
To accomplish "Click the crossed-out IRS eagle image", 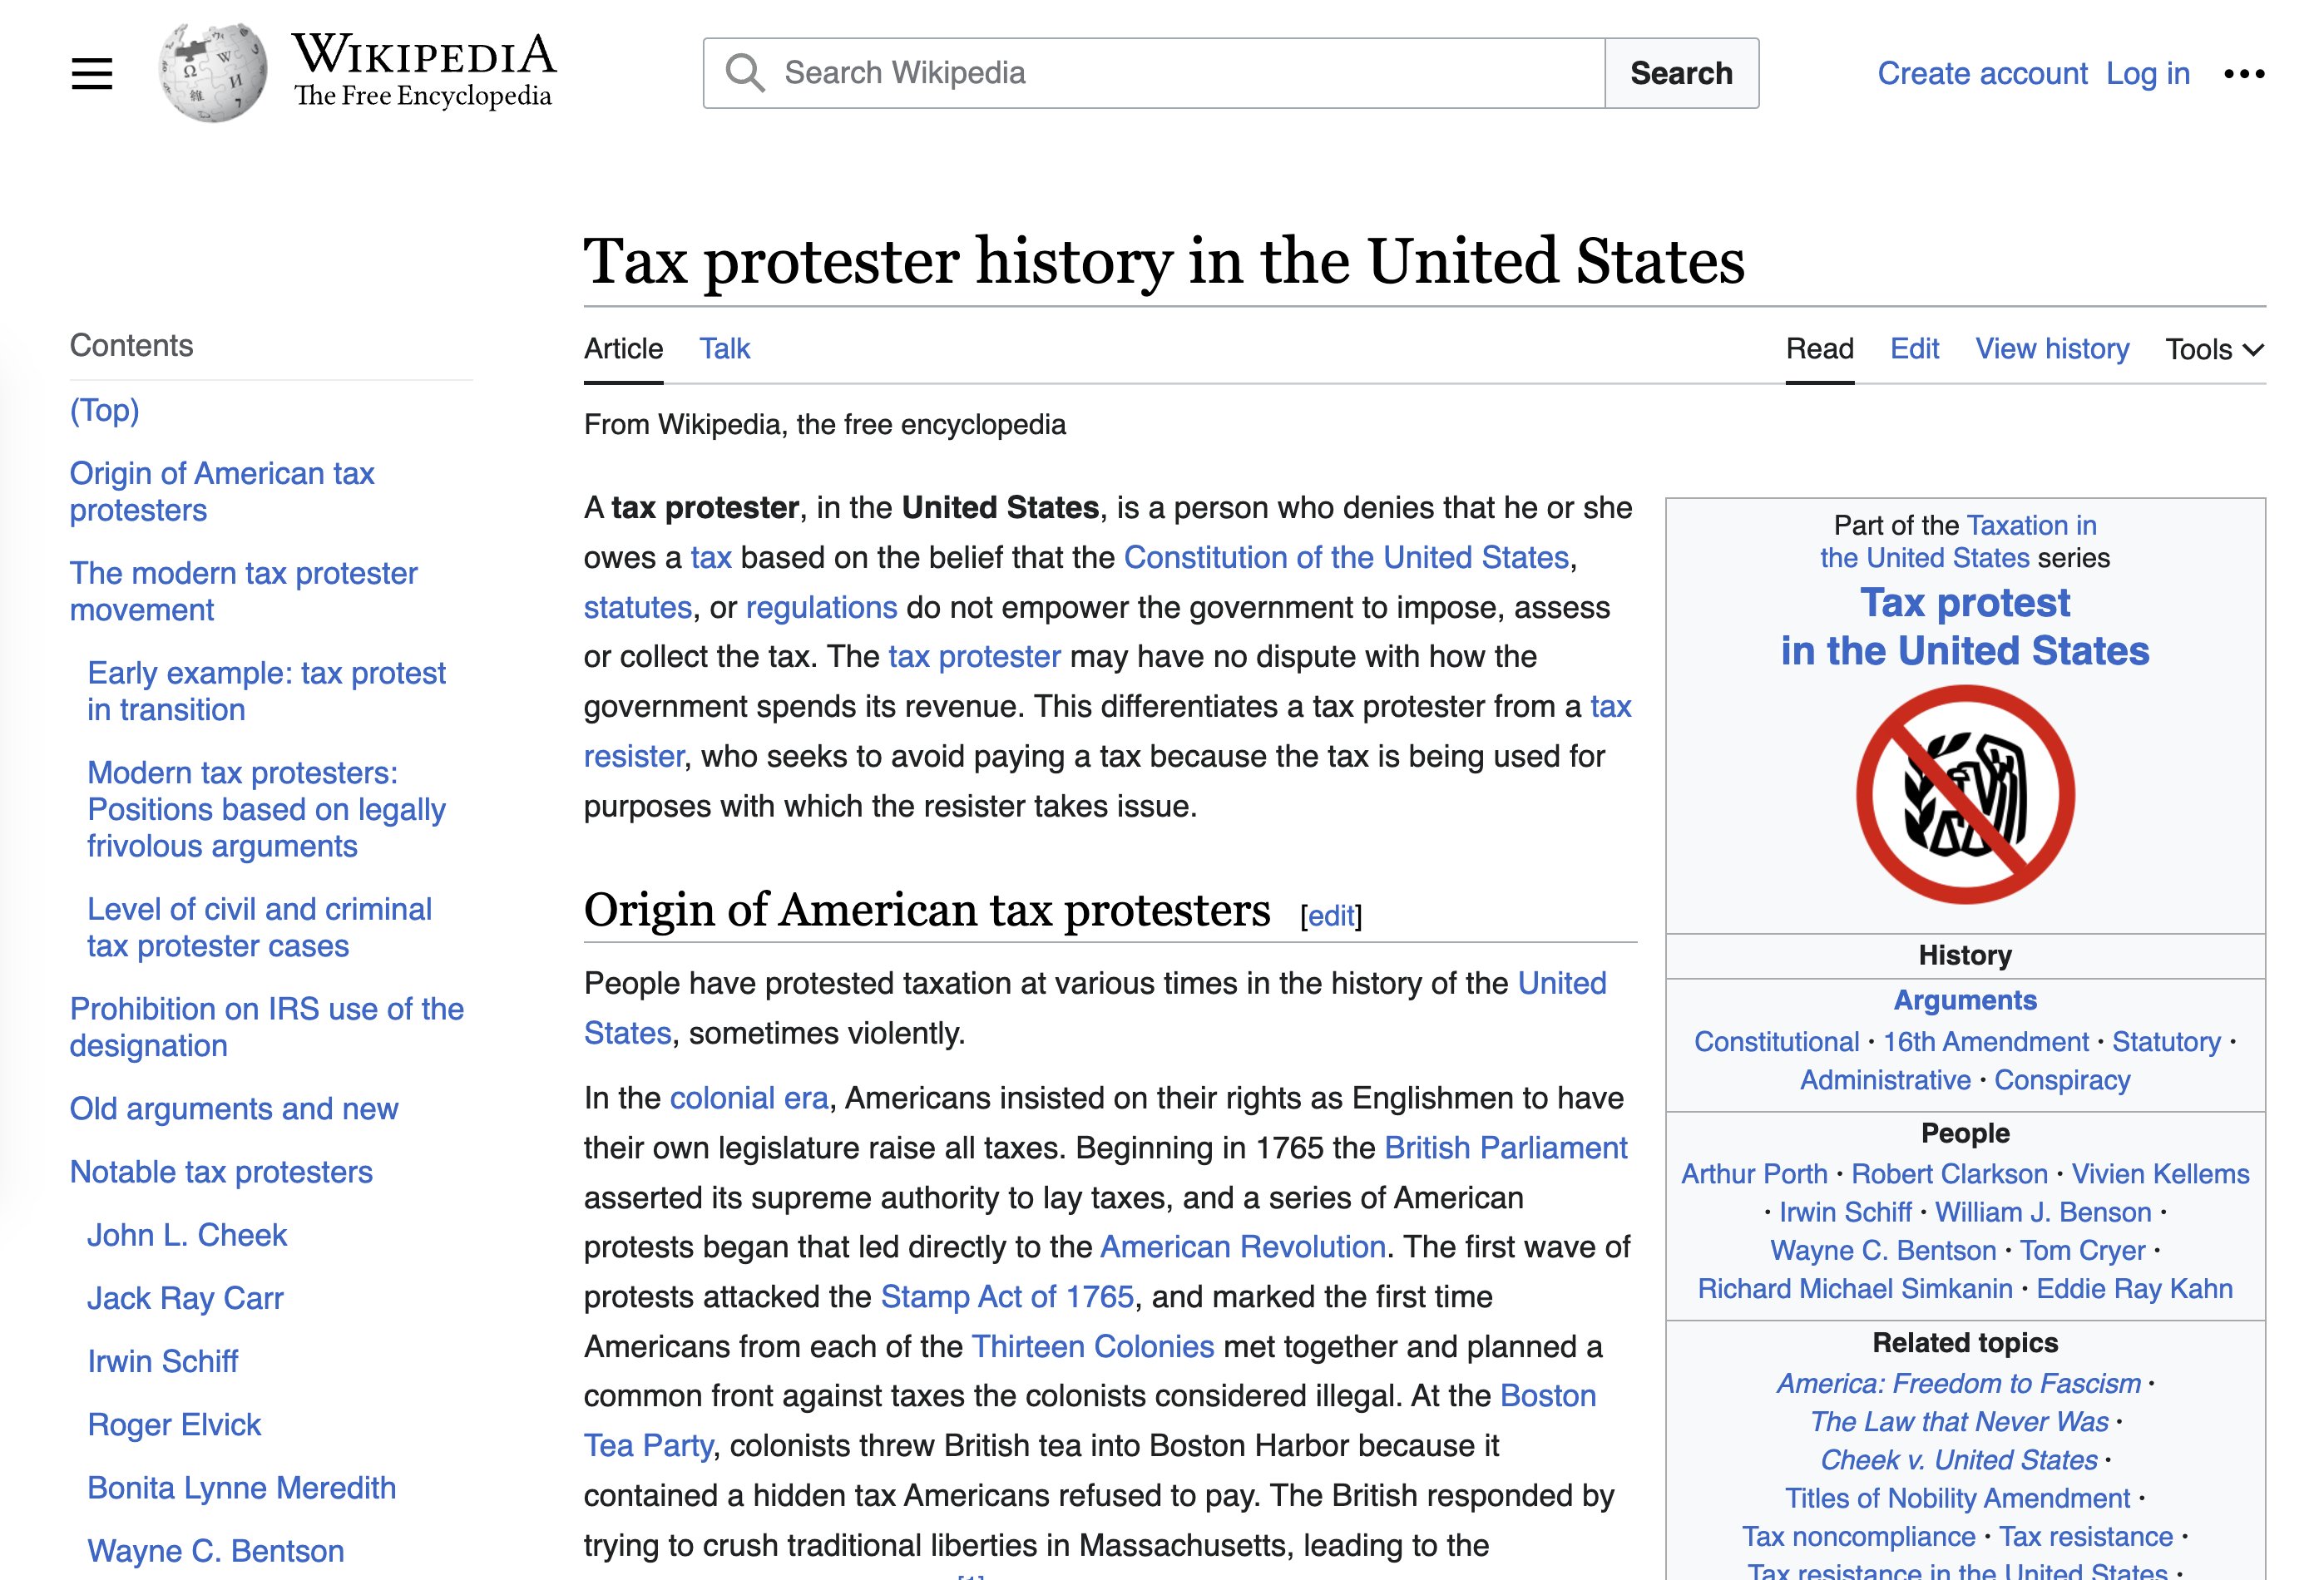I will [x=1964, y=795].
